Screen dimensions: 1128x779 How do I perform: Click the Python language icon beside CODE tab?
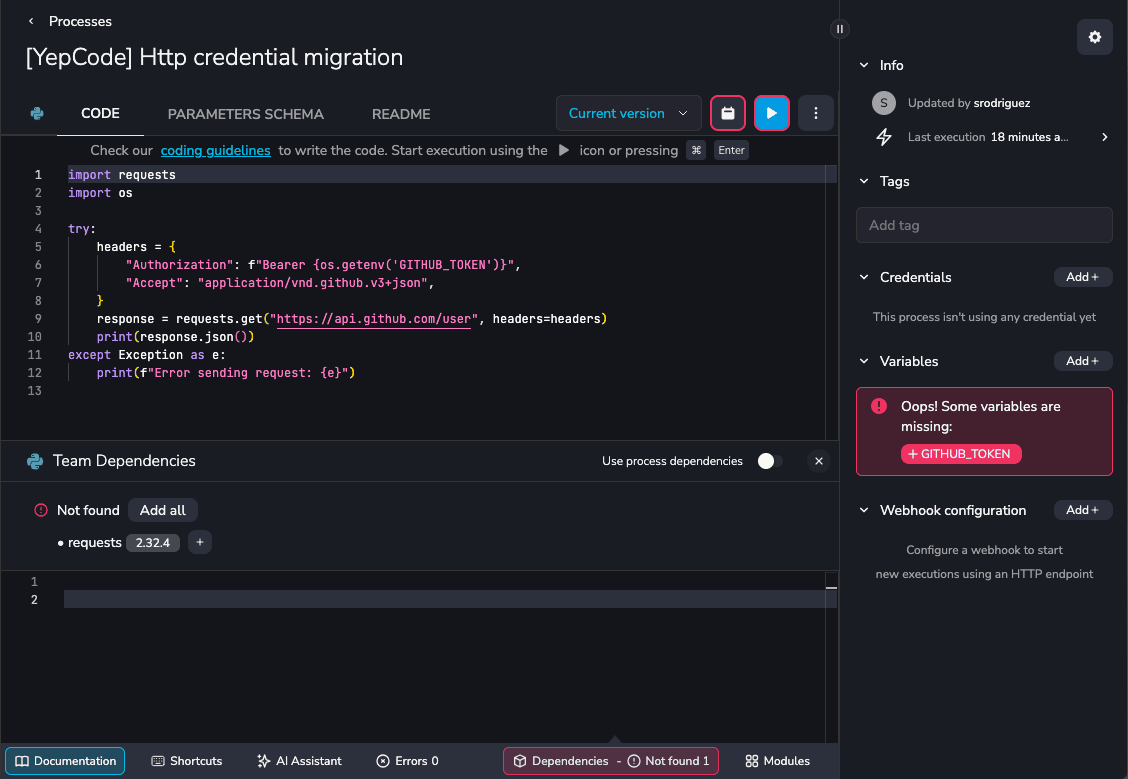click(37, 114)
